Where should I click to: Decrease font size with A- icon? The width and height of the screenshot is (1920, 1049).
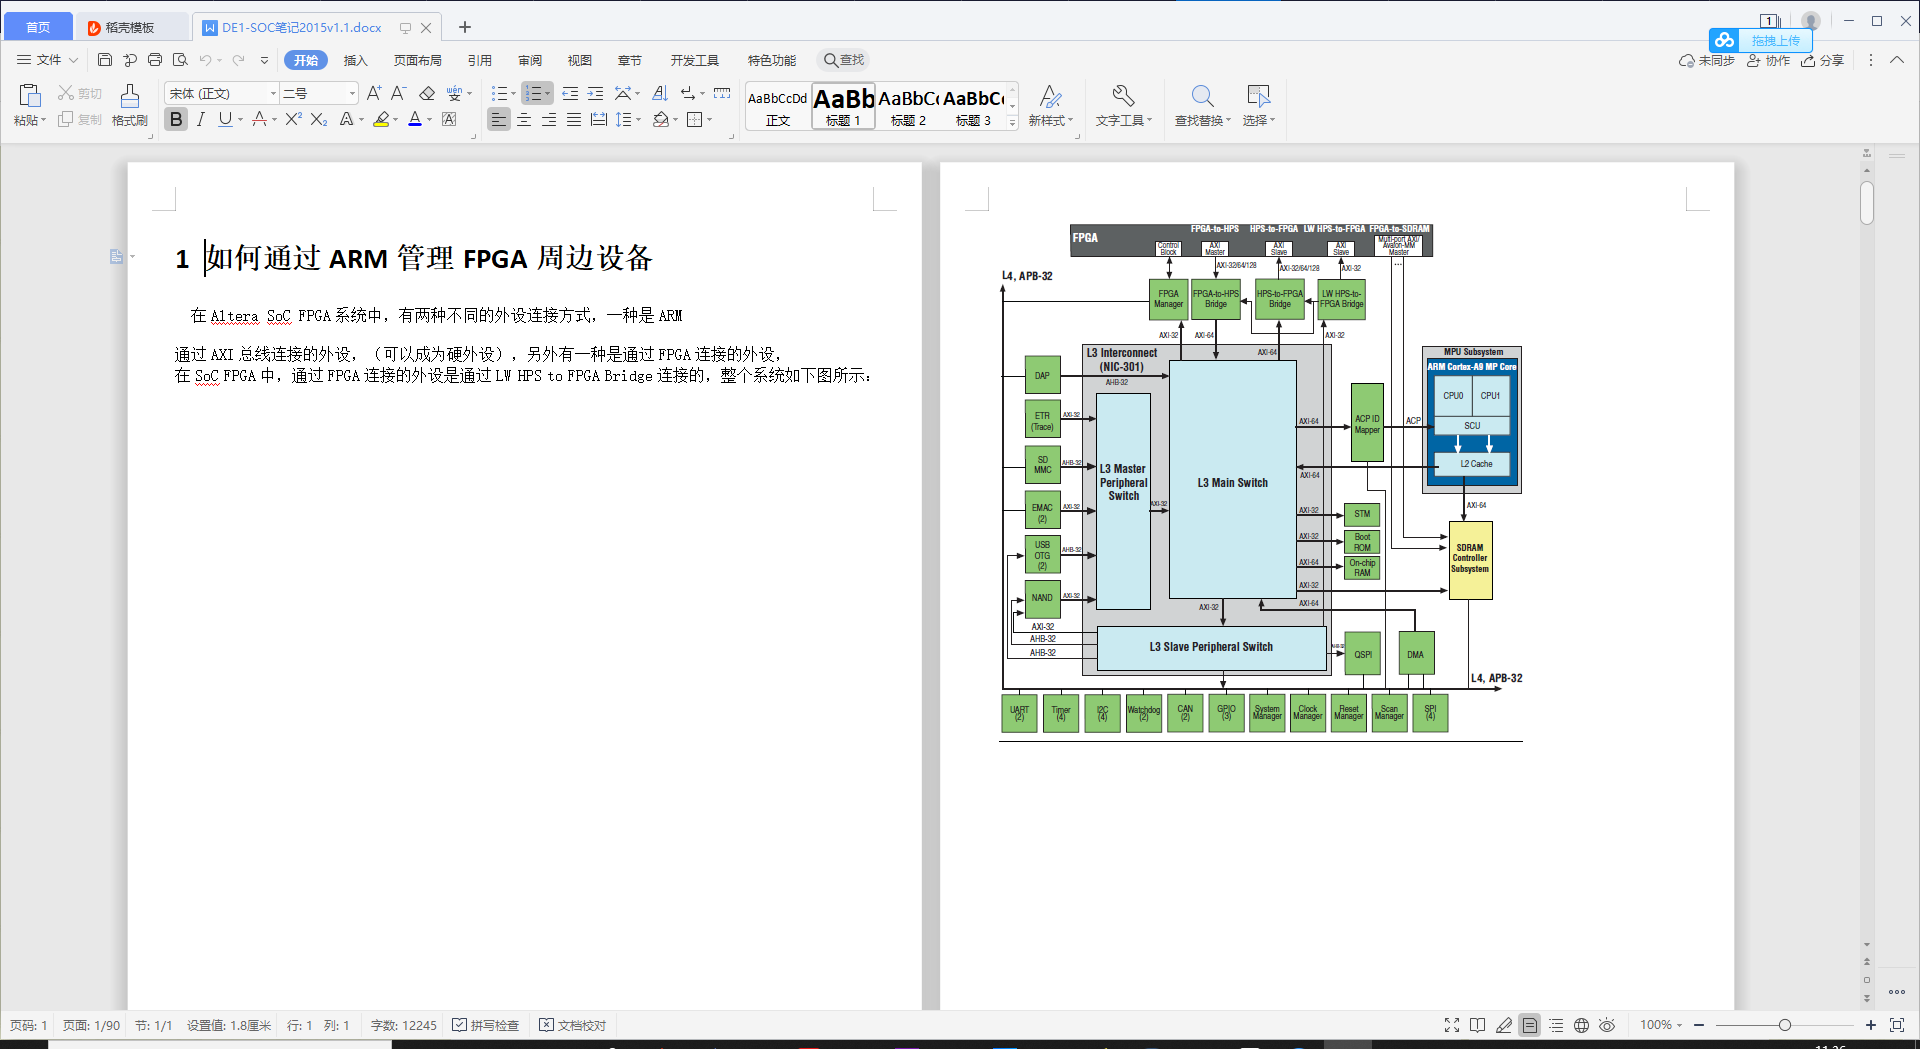[398, 93]
